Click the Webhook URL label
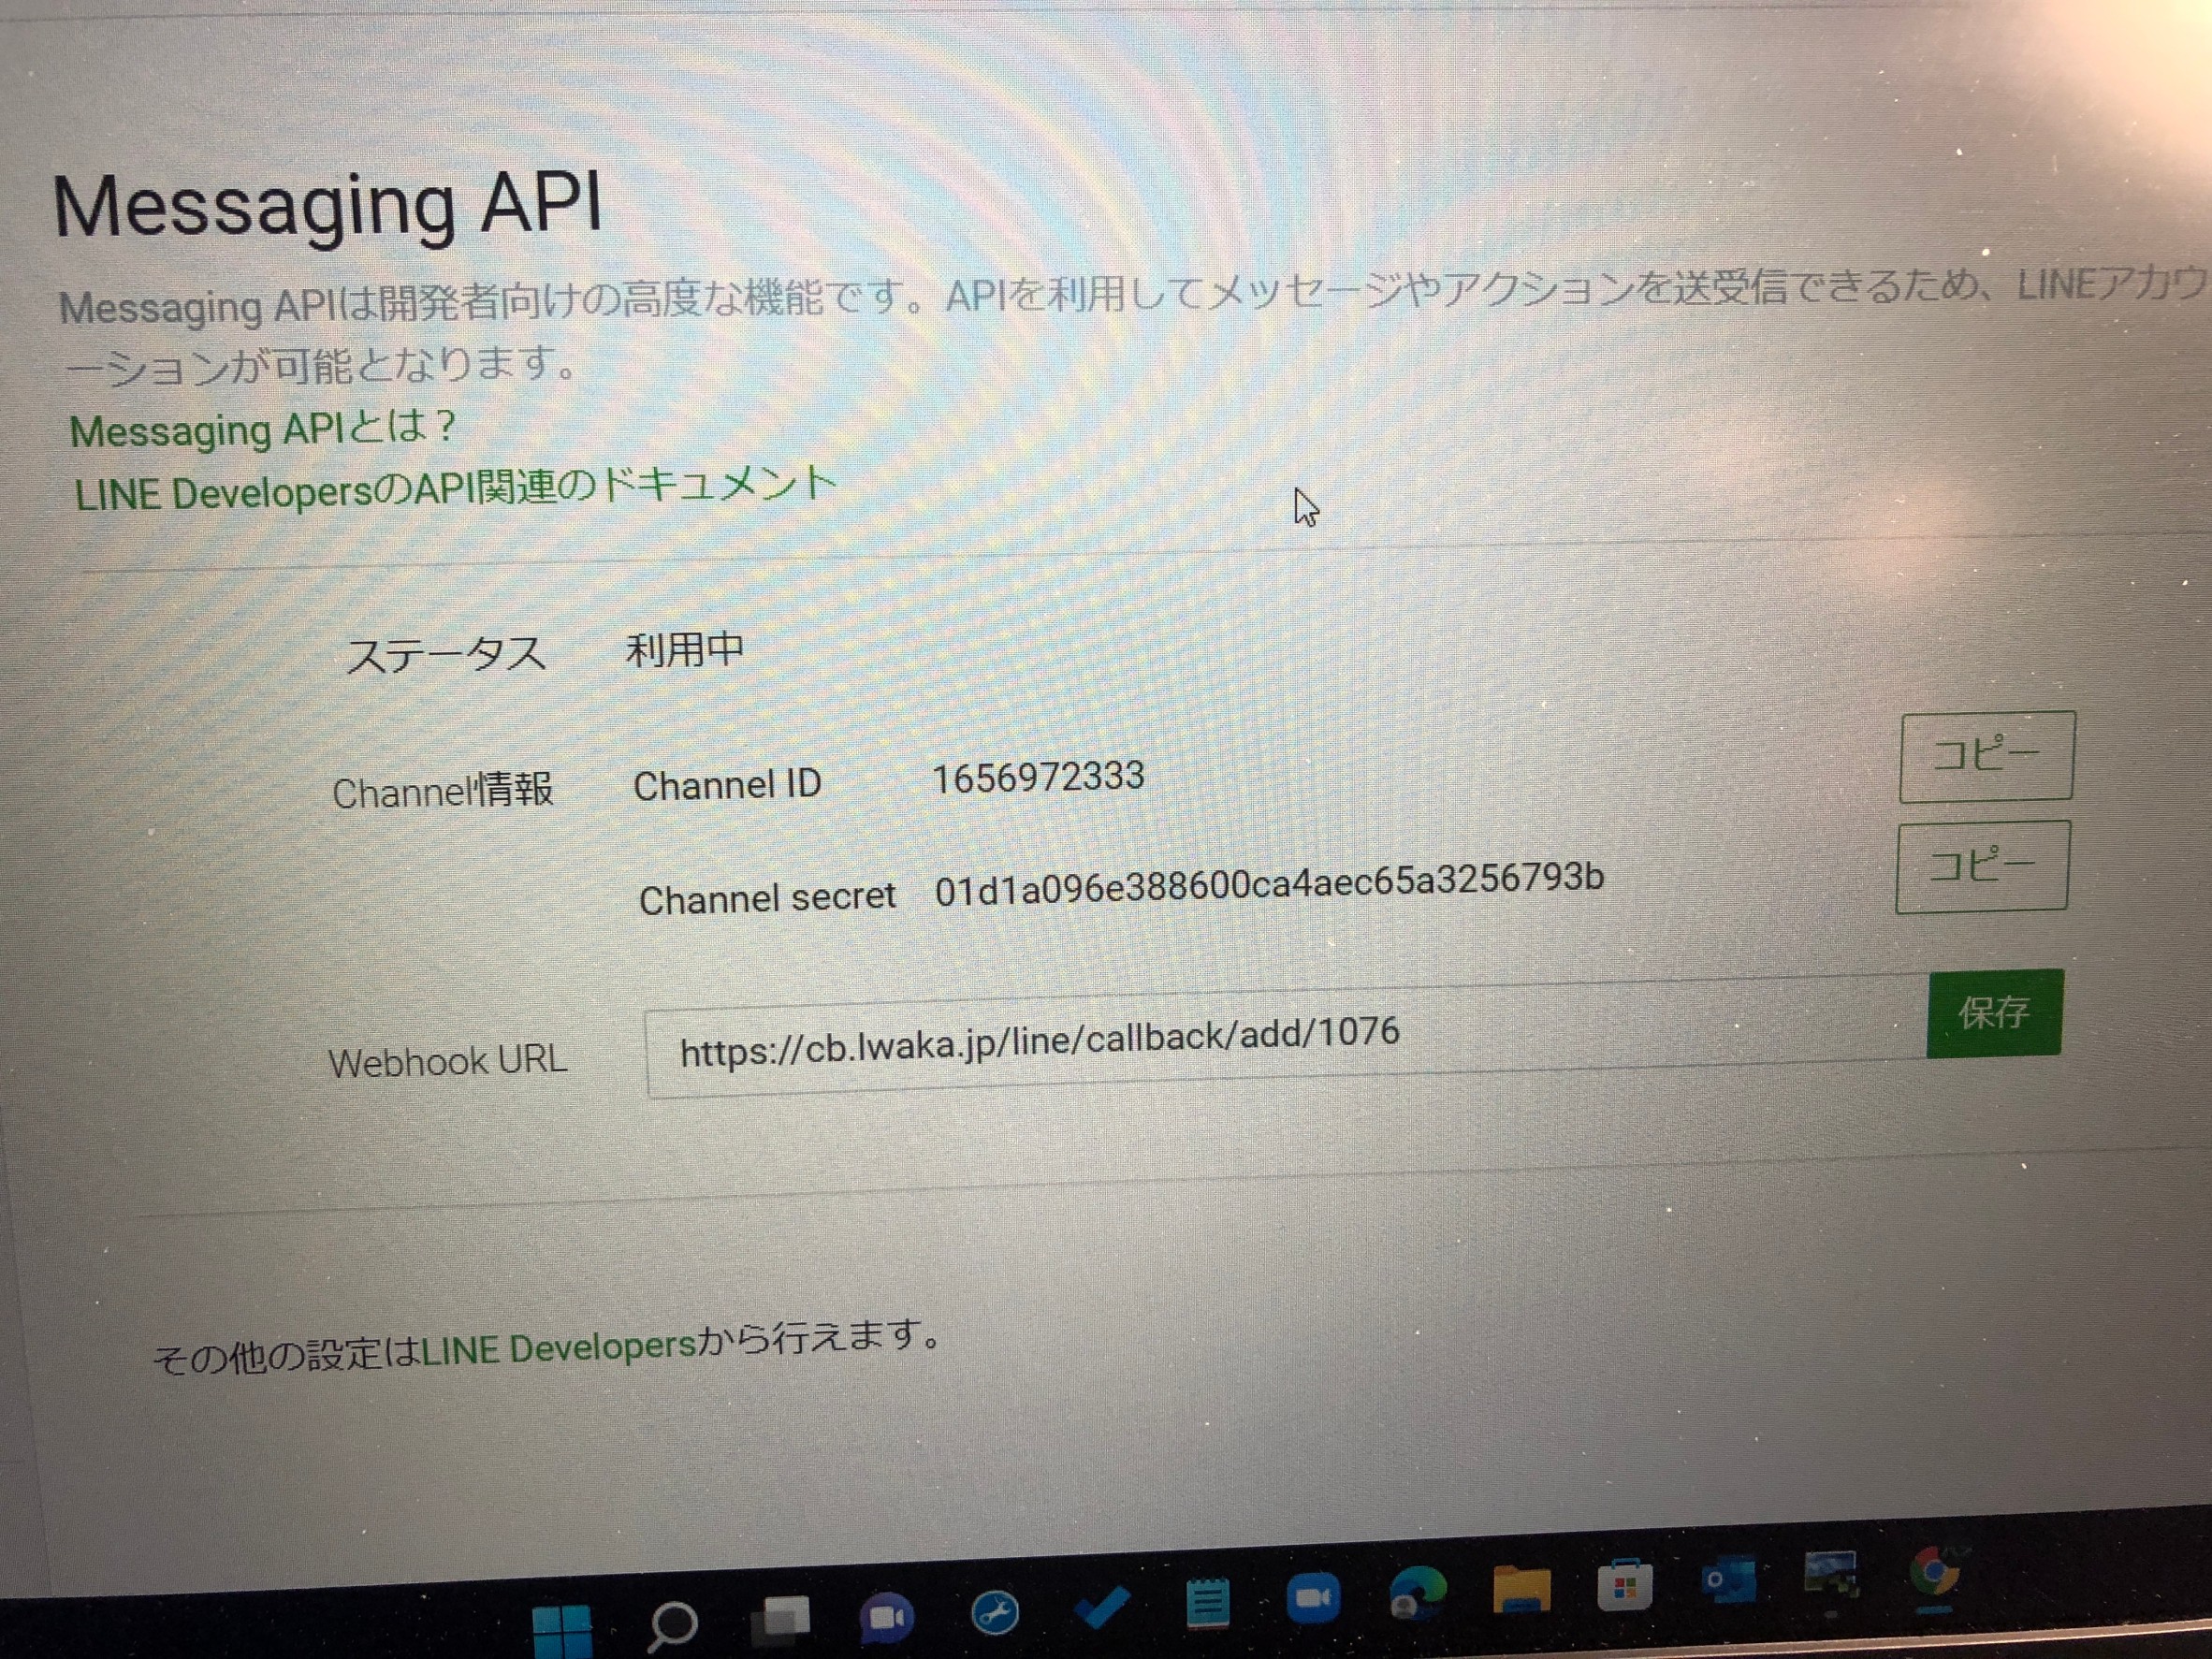Screen dimensions: 2212x1659 (448, 1061)
